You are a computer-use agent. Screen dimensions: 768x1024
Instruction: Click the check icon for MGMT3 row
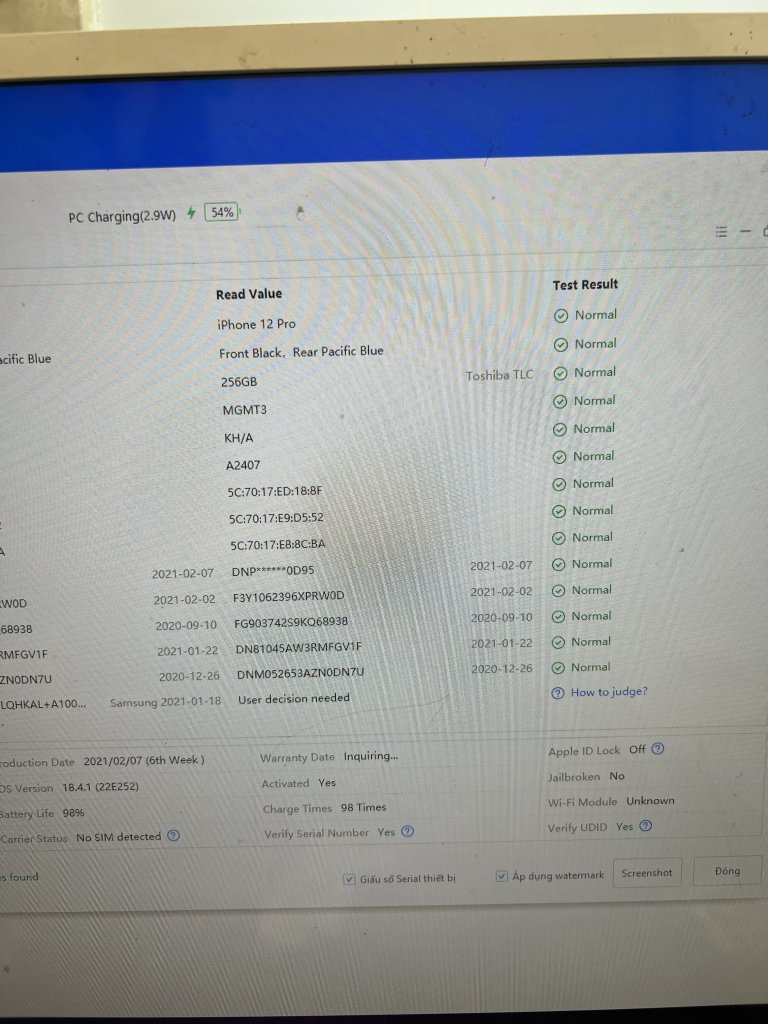tap(560, 402)
